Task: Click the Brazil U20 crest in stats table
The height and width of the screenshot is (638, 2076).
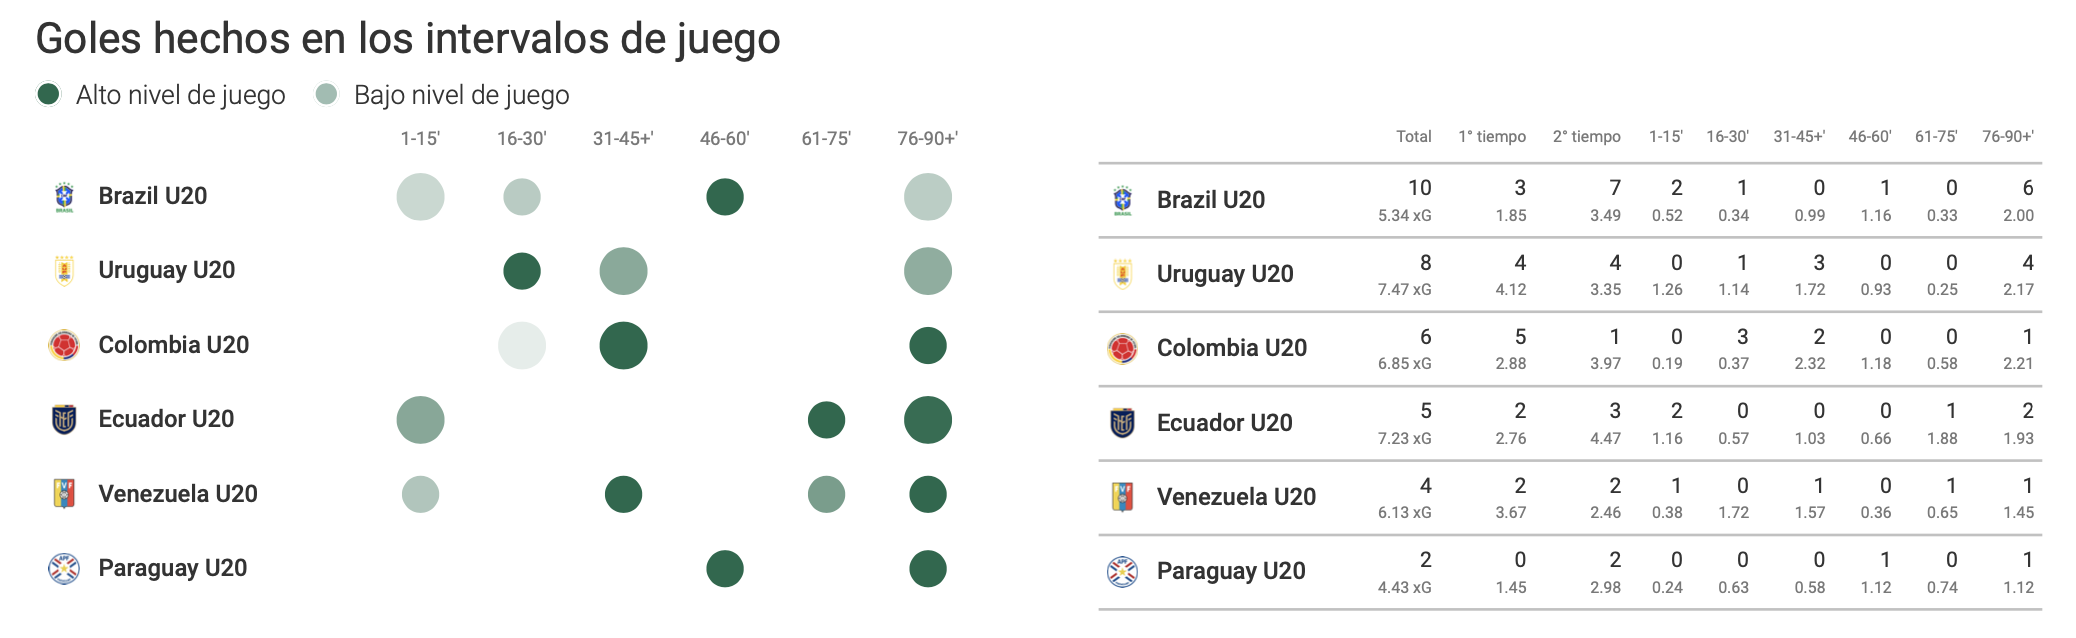Action: (1123, 200)
